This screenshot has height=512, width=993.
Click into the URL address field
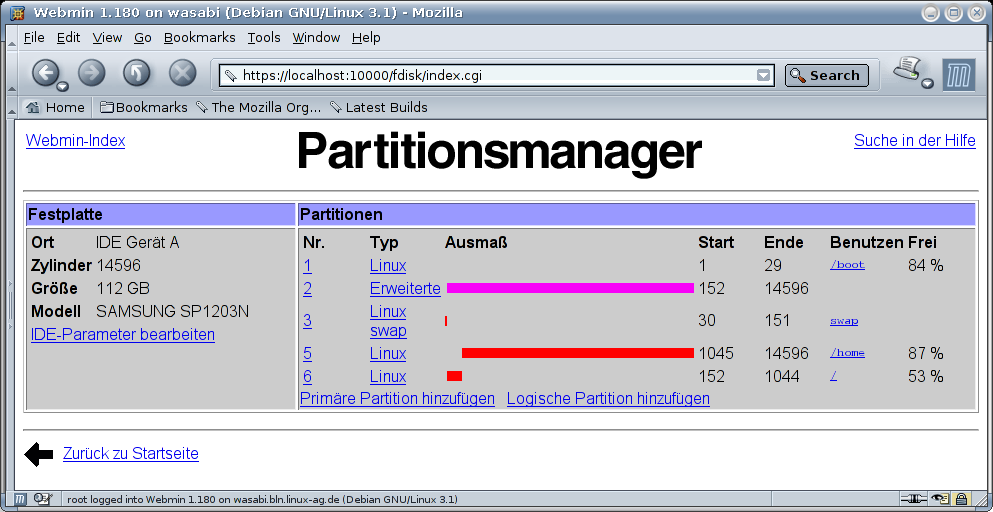pyautogui.click(x=497, y=75)
